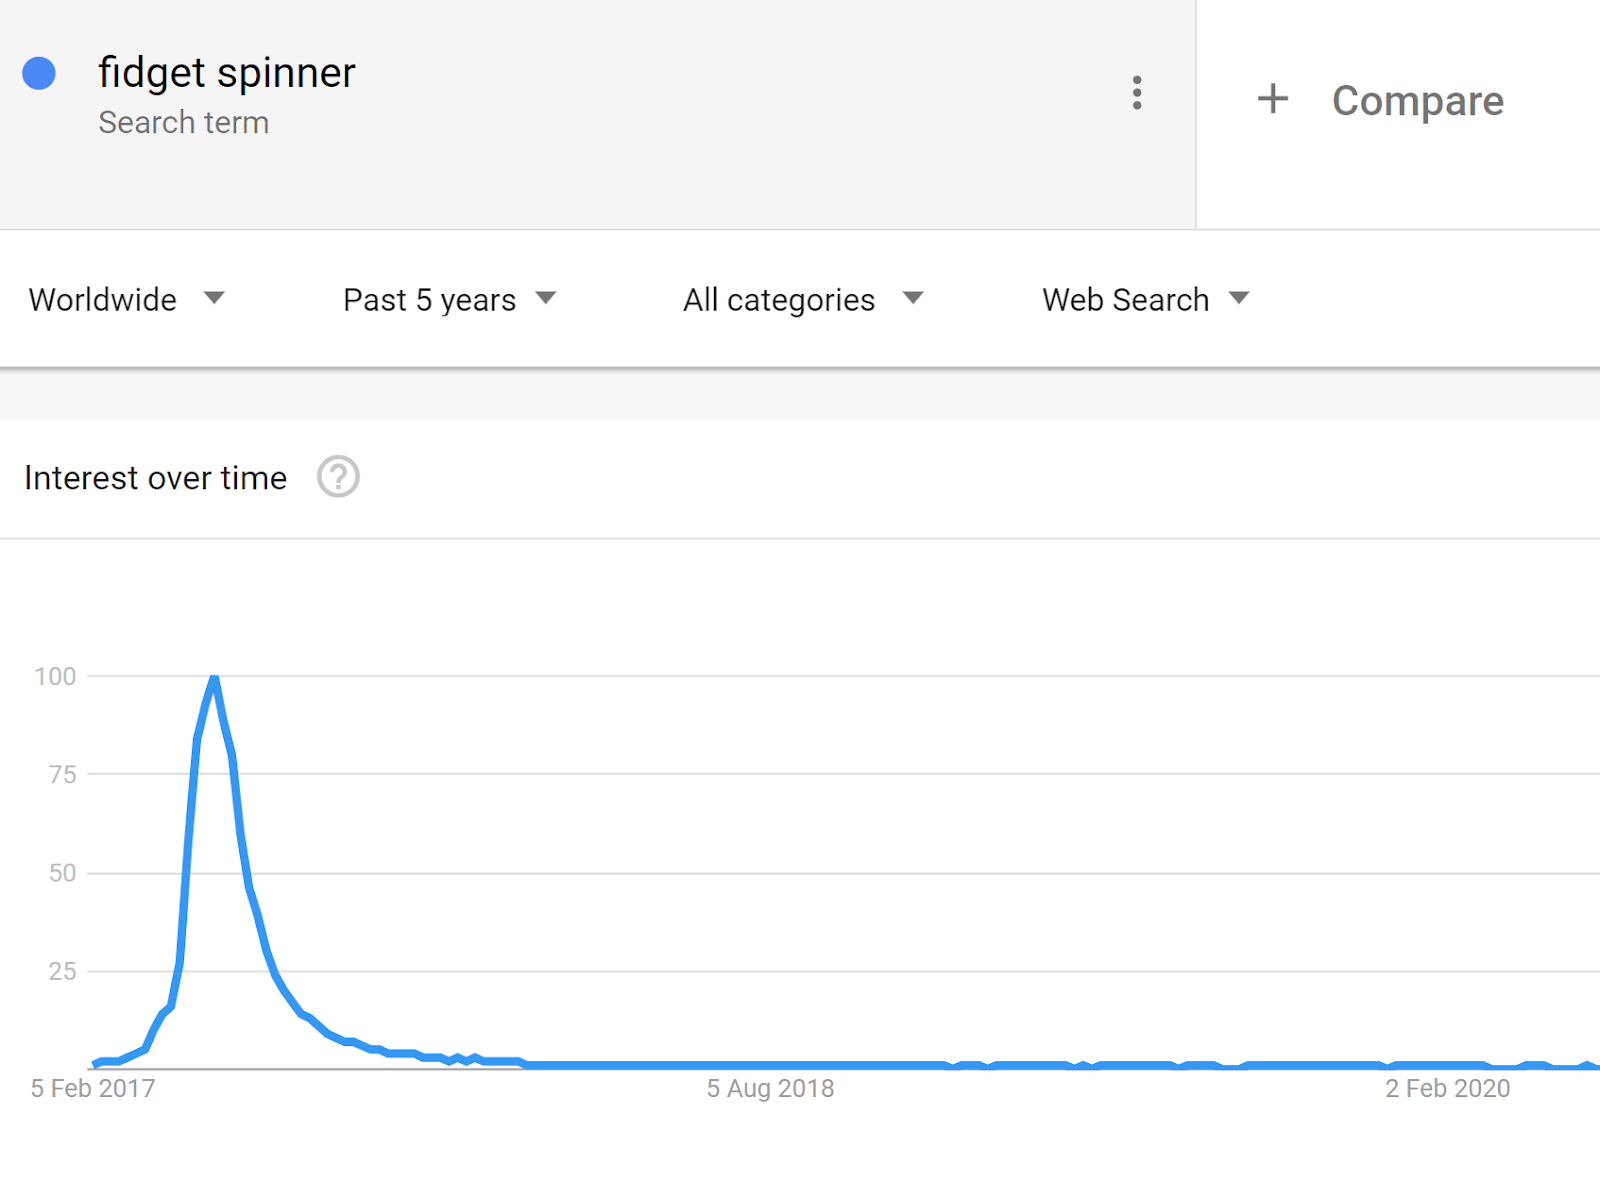Click the Interest over time heading
Screen dimensions: 1600x1183
point(156,478)
